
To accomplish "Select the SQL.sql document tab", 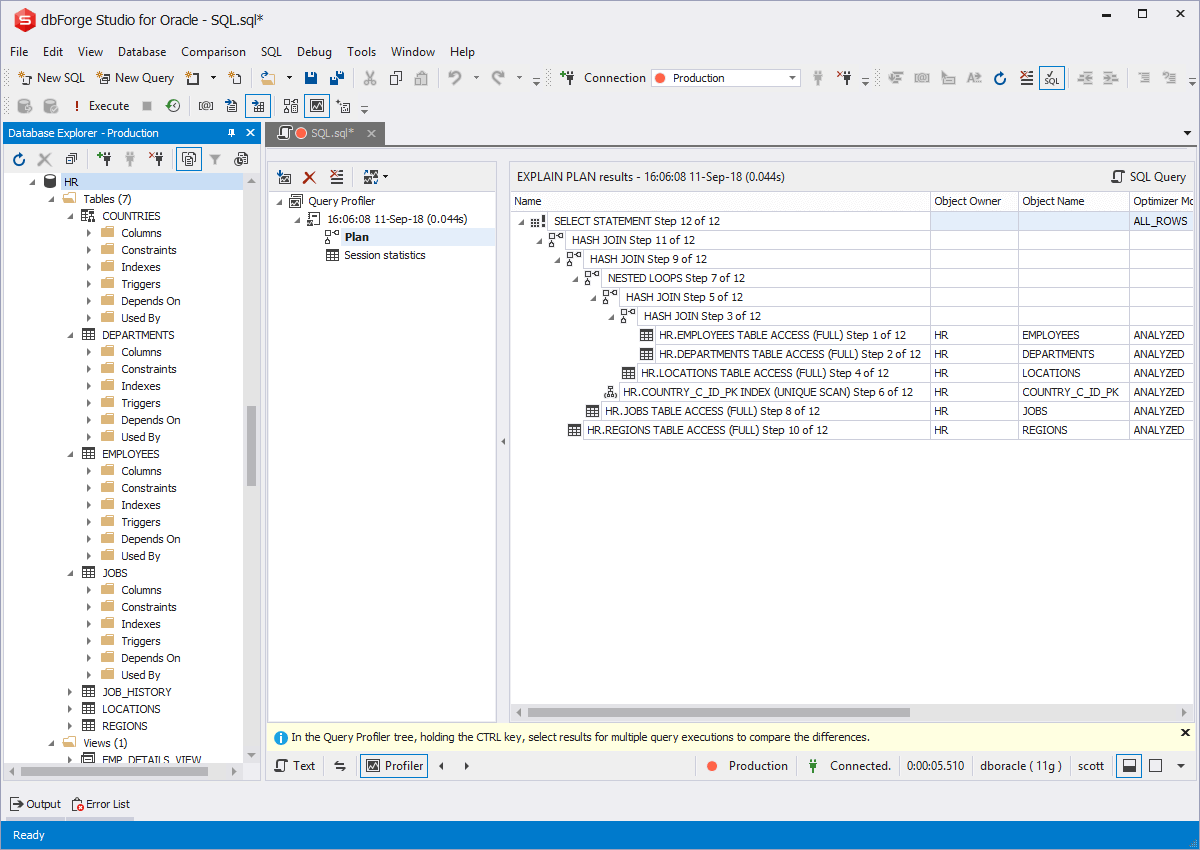I will [325, 133].
